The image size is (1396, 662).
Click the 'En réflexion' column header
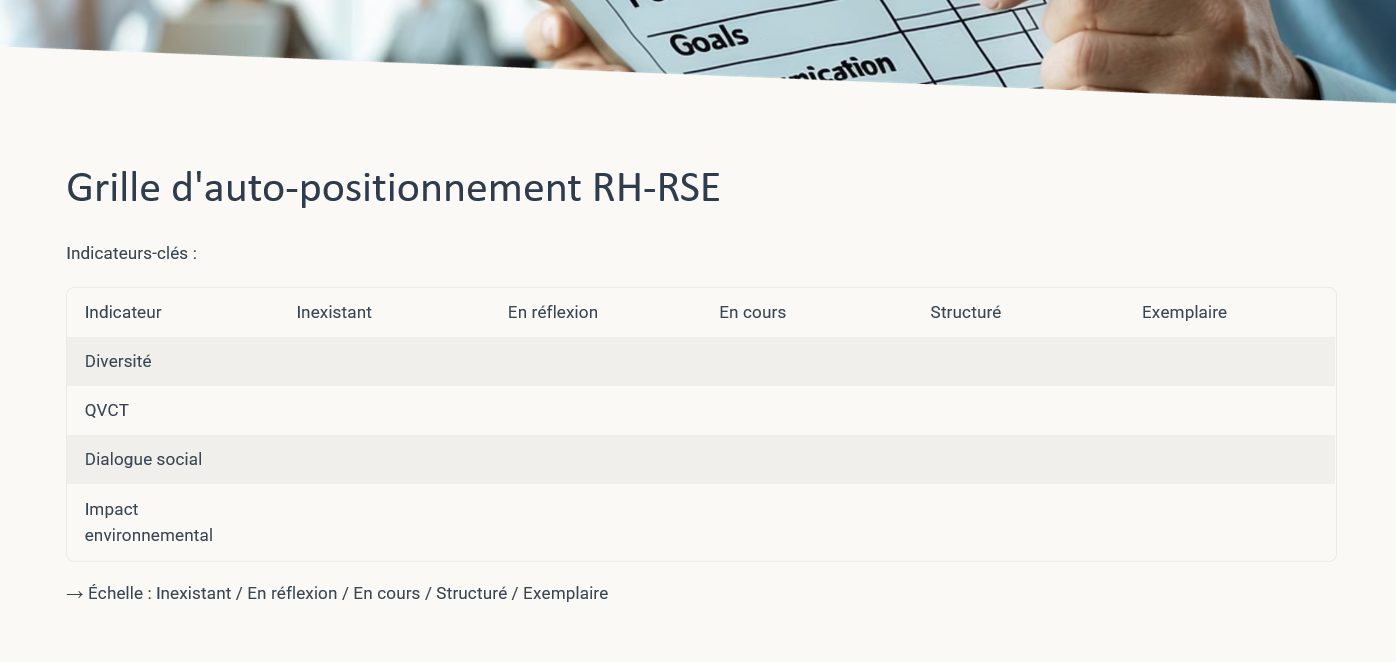click(552, 312)
